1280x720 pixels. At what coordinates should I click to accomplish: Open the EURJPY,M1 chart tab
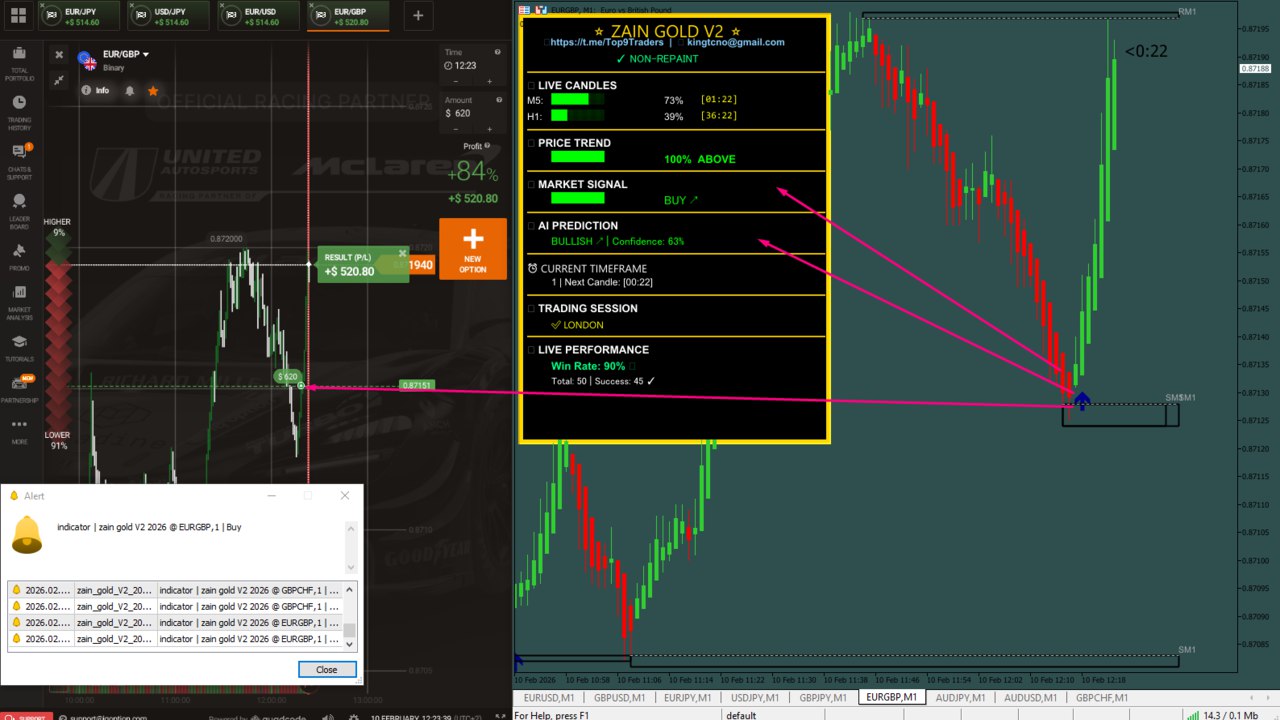687,697
